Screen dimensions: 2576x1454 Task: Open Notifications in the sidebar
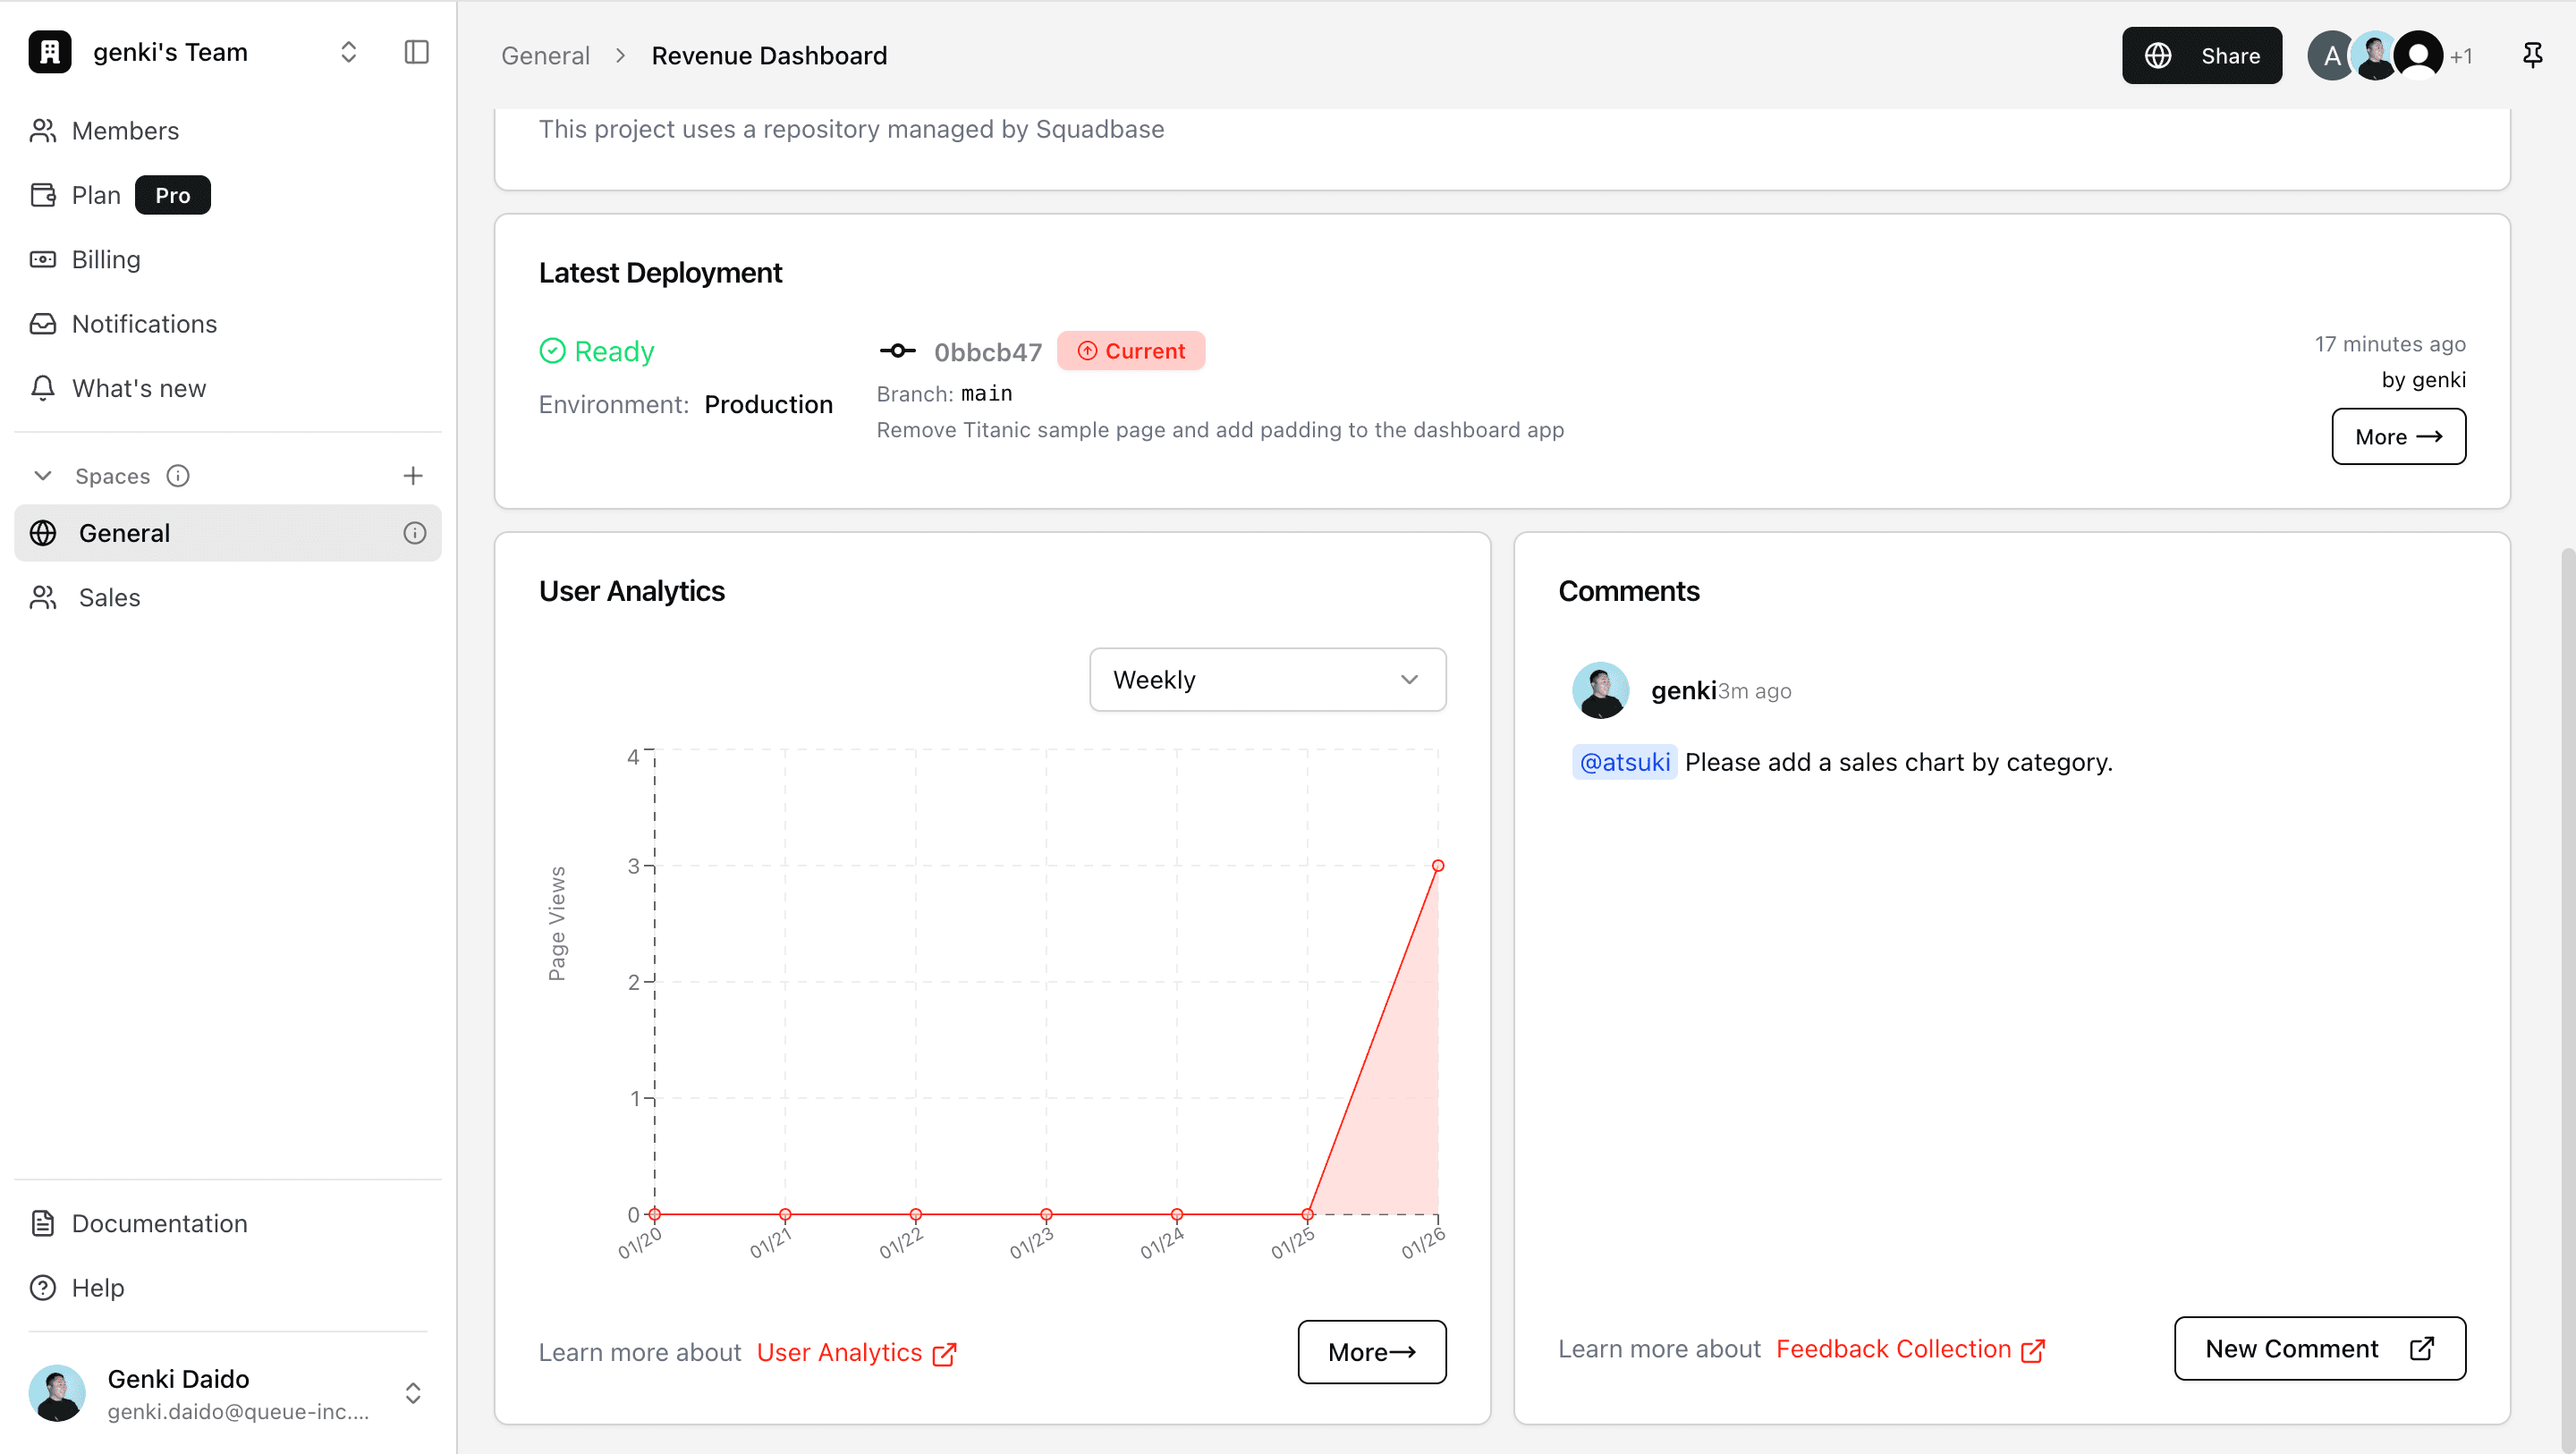pyautogui.click(x=144, y=324)
